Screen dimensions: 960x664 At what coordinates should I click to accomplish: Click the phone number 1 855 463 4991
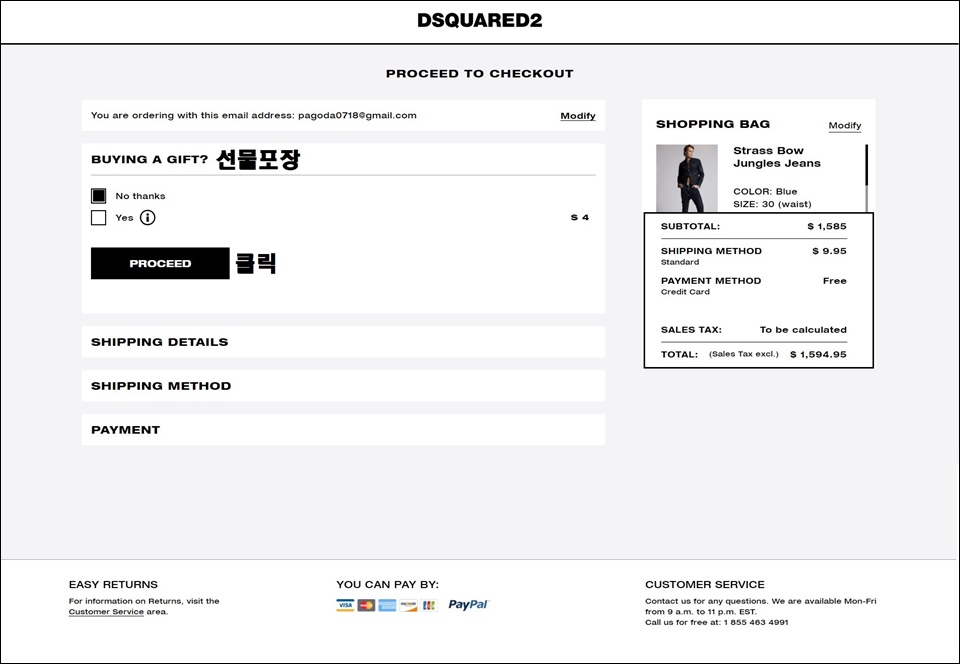click(x=756, y=622)
